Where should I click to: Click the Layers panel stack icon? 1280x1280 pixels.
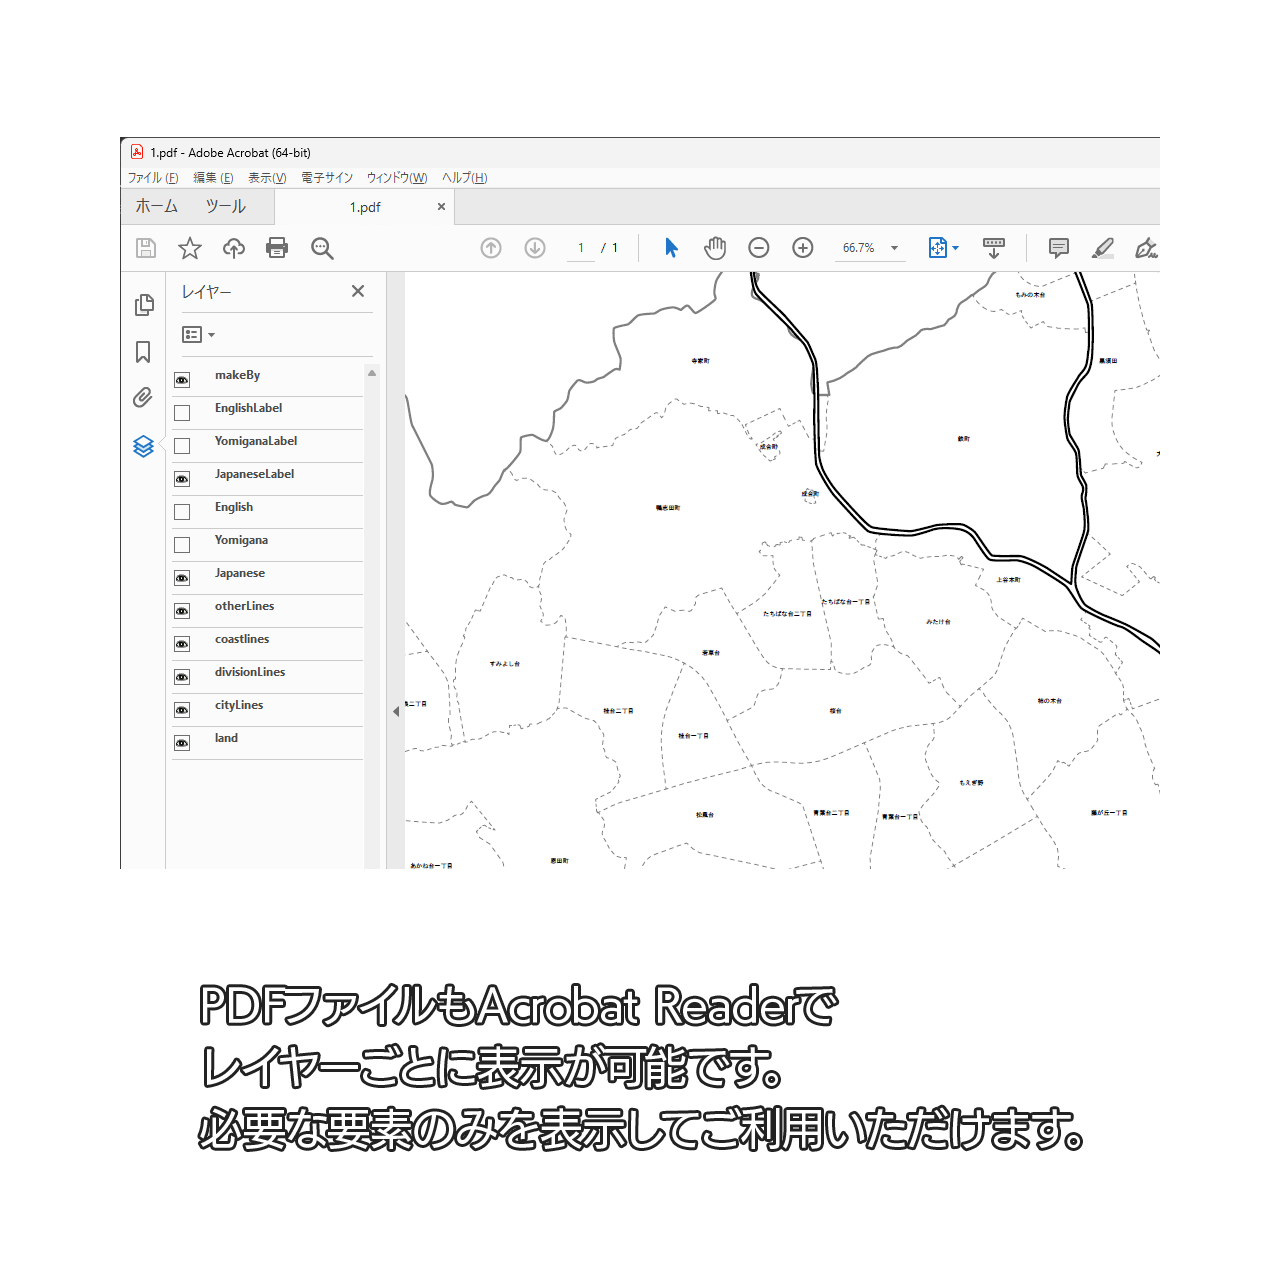[143, 446]
